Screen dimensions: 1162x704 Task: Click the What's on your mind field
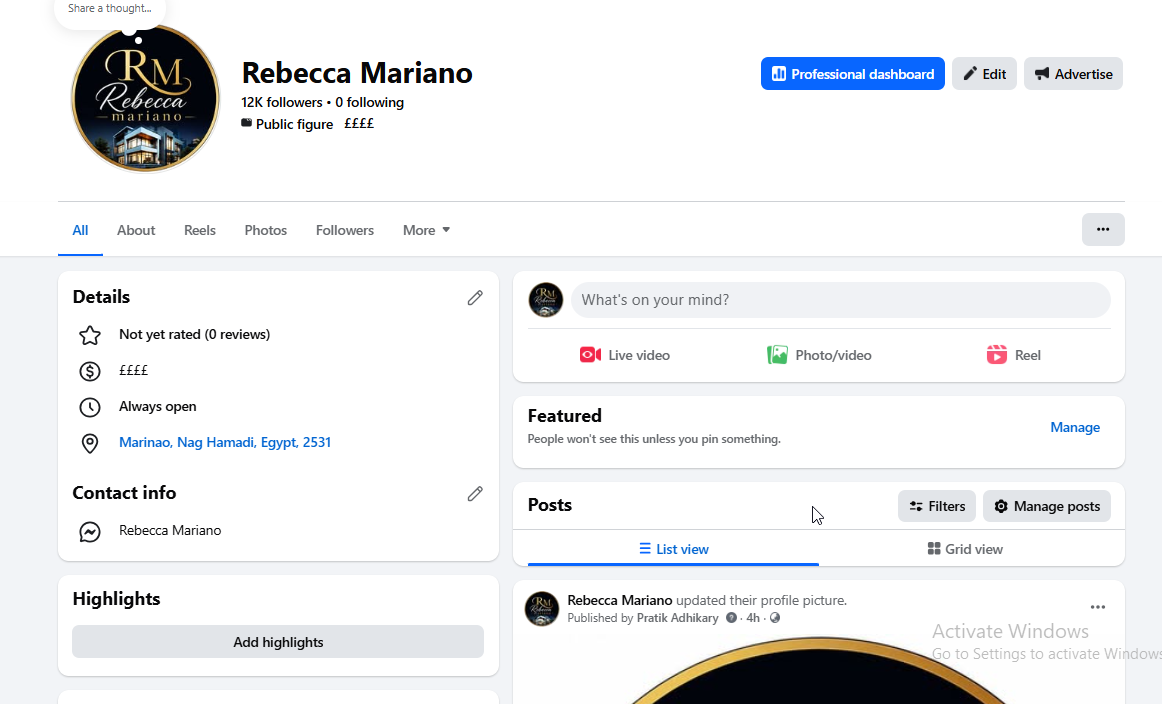(x=840, y=300)
